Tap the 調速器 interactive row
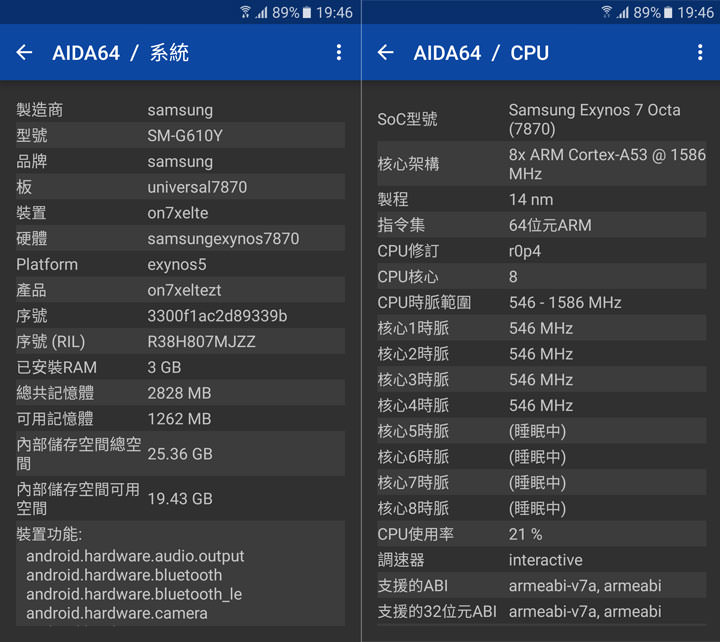Screen dimensions: 720x642 pos(541,560)
